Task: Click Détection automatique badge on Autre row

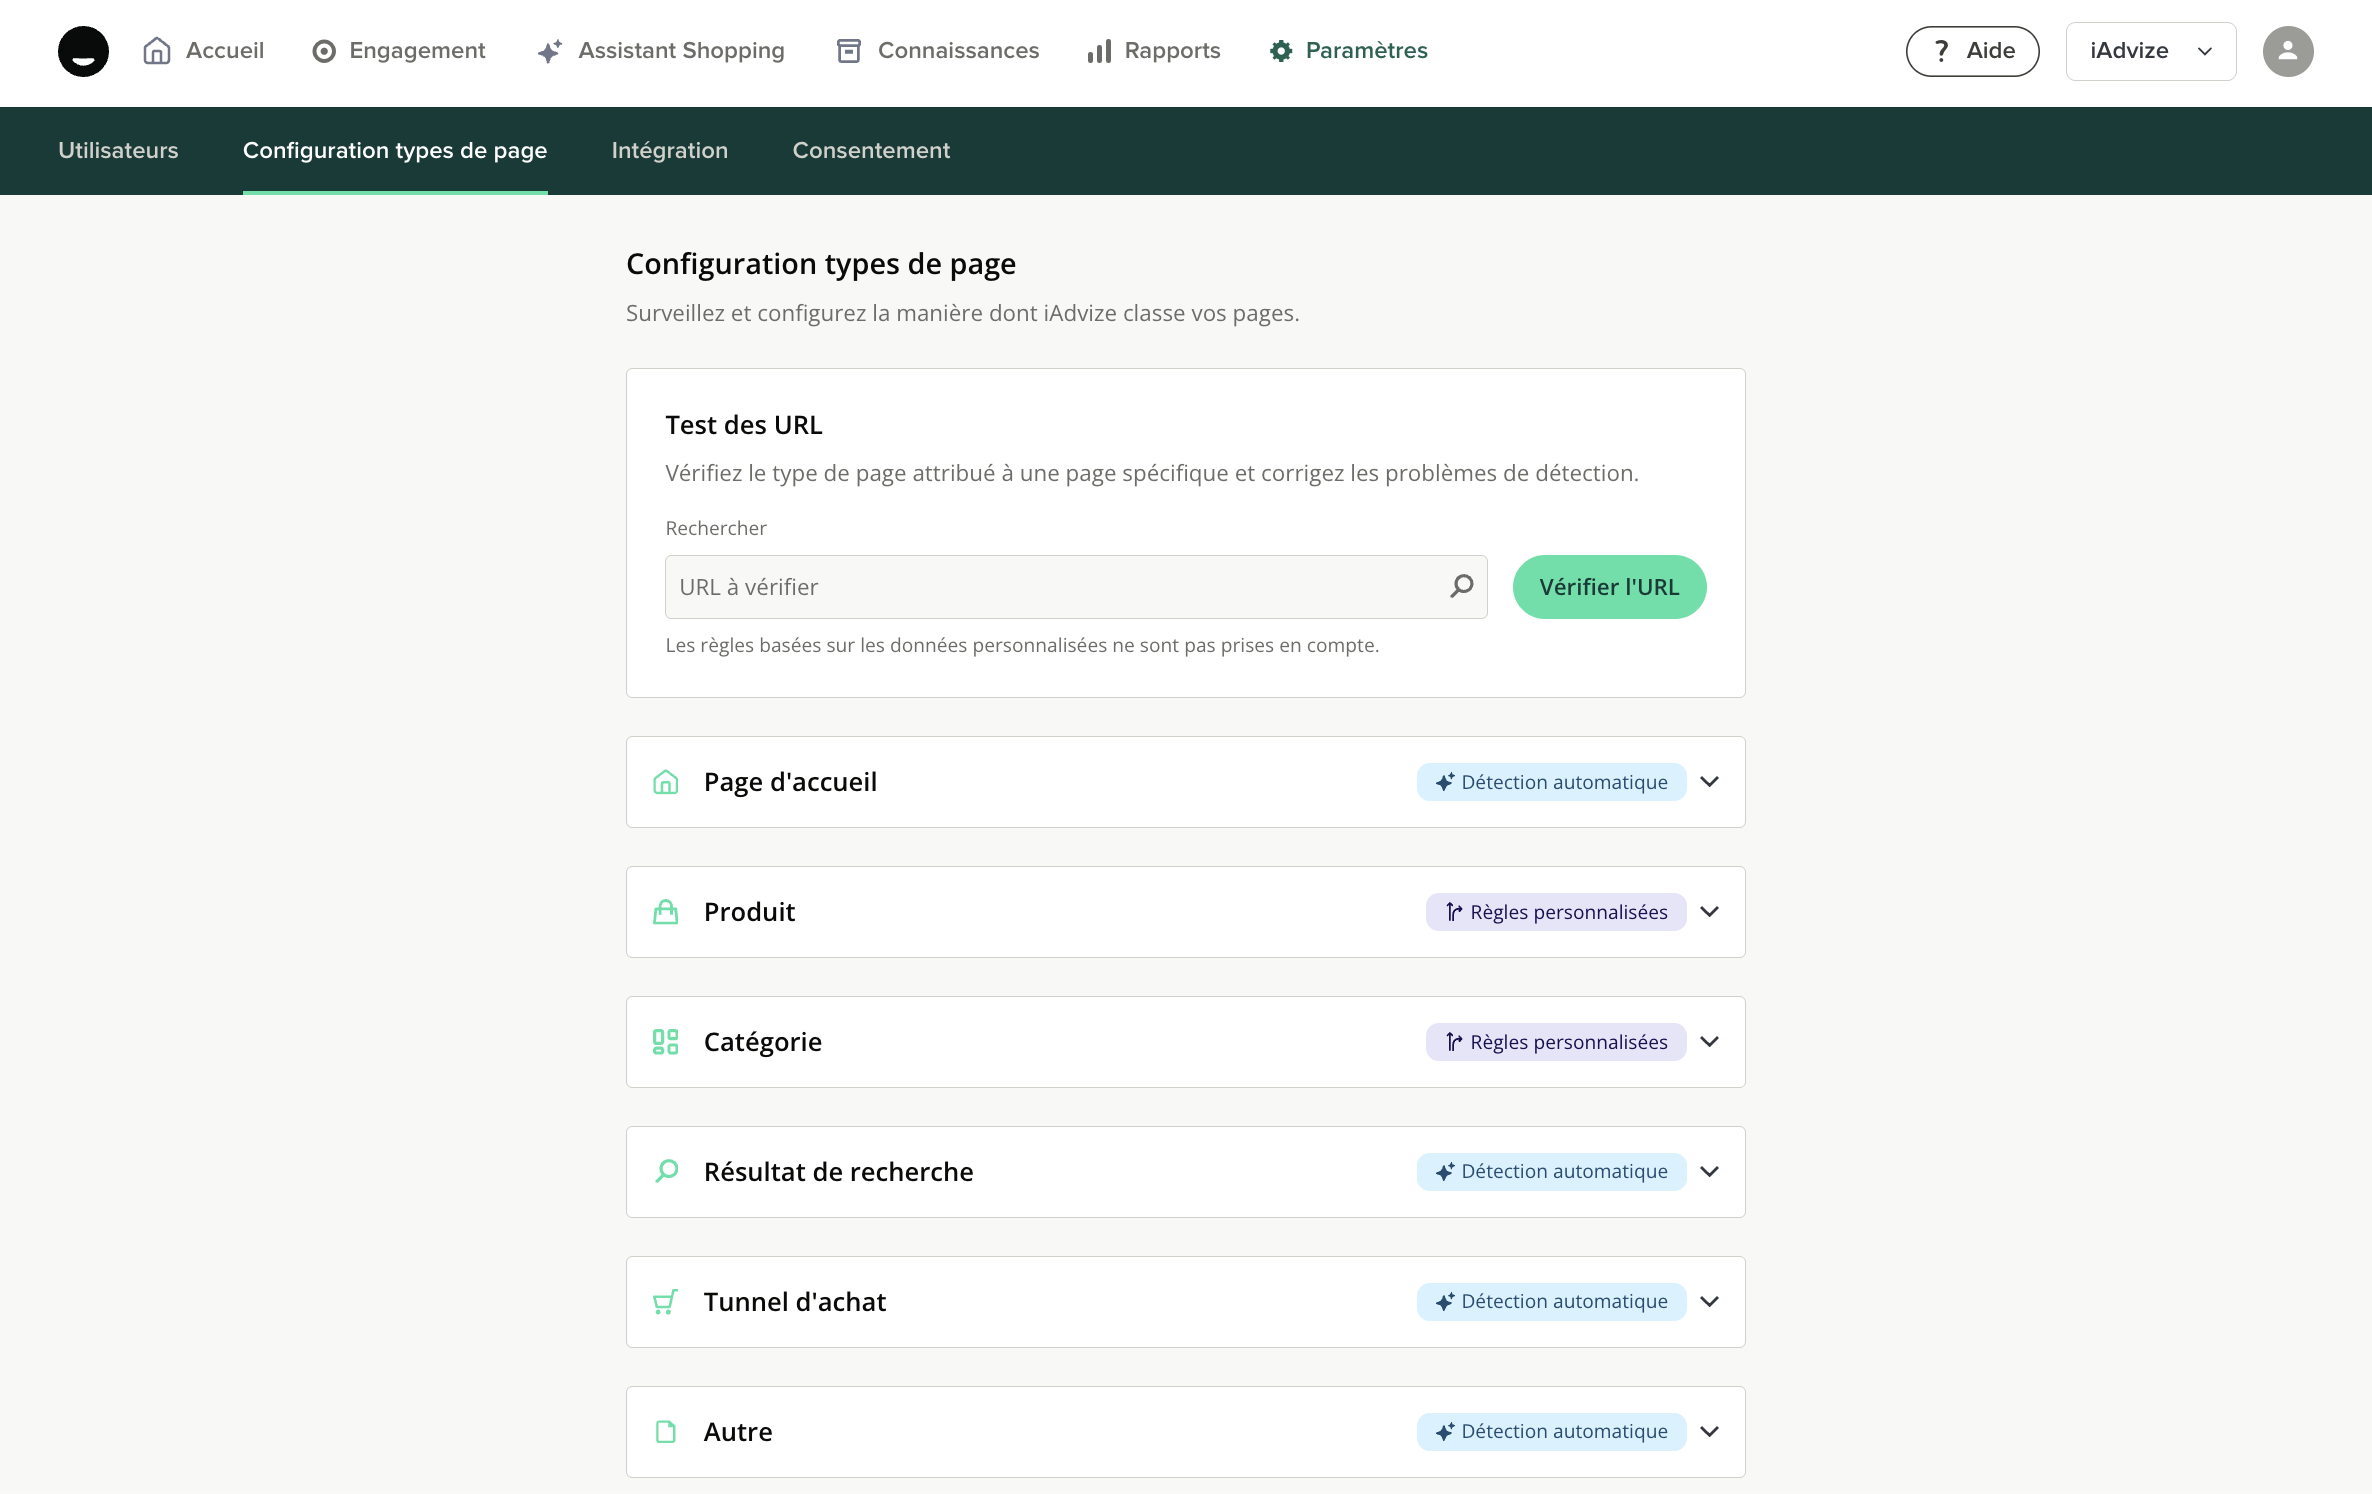Action: [1551, 1432]
